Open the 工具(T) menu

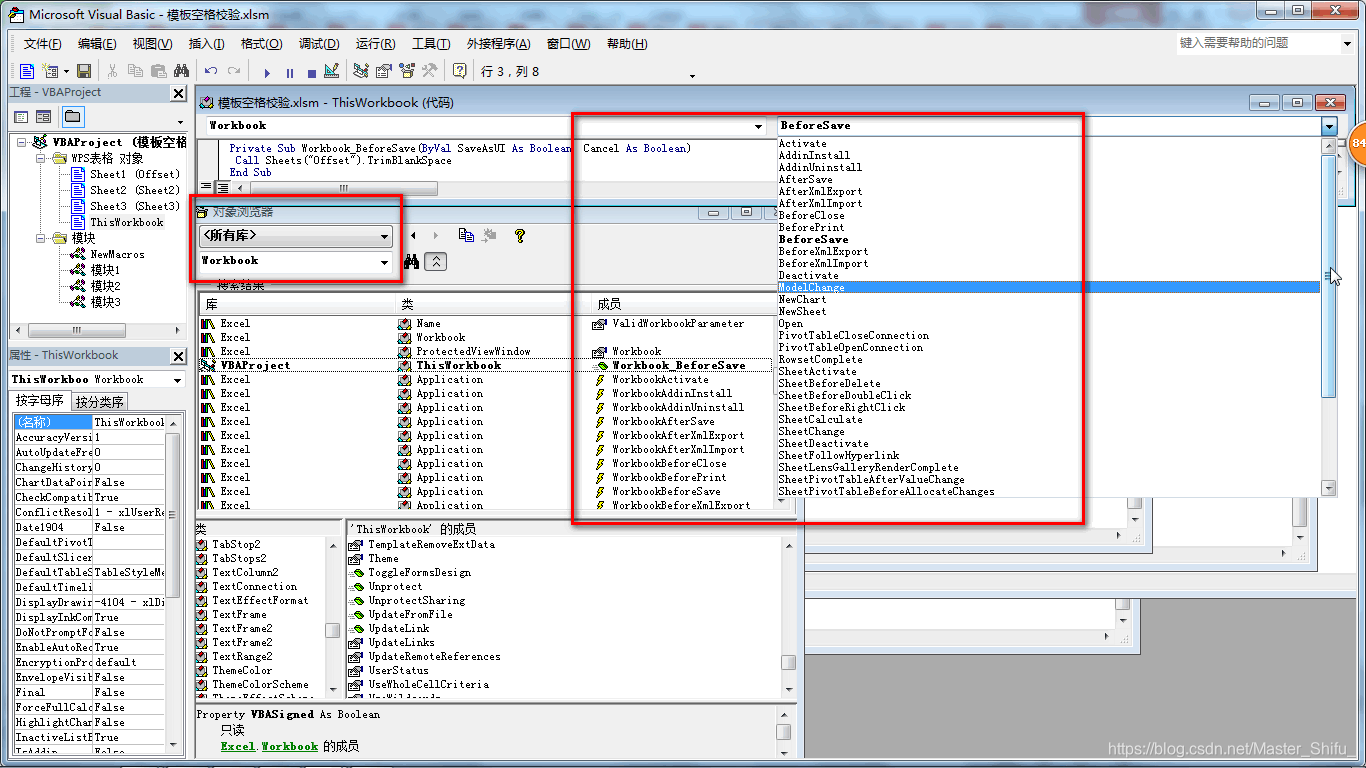tap(431, 44)
